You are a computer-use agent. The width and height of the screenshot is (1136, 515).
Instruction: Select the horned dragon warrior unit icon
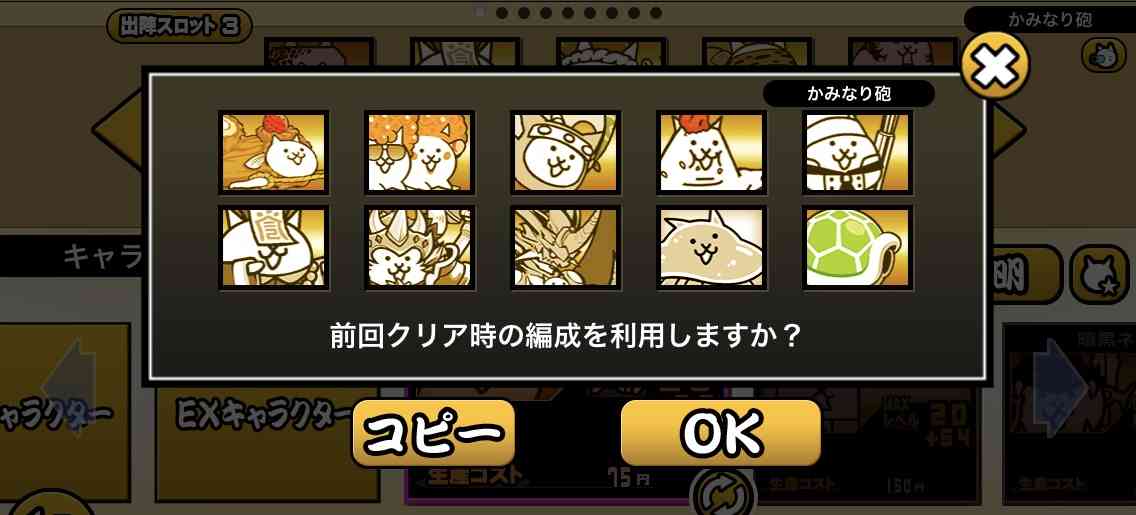(565, 247)
